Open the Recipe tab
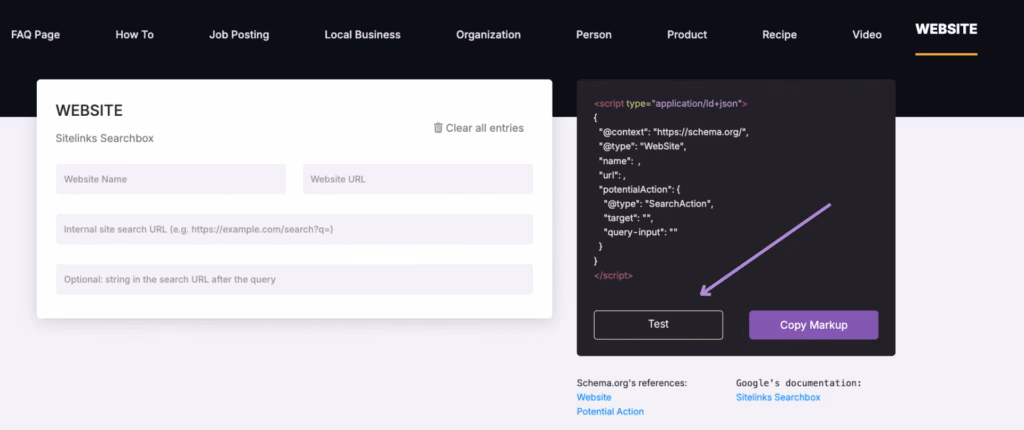 (x=779, y=35)
